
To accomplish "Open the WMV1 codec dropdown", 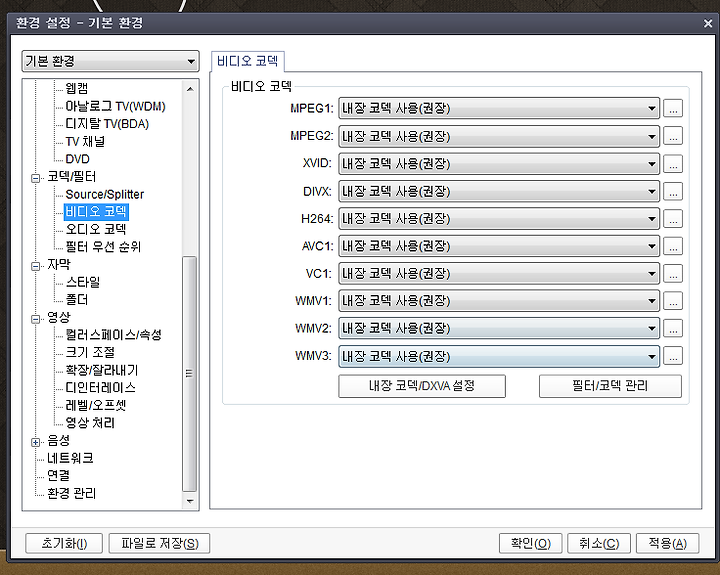I will (x=499, y=301).
